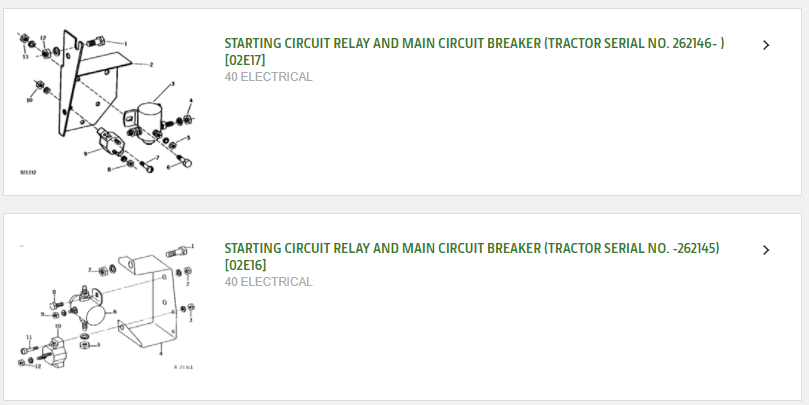
Task: Expand the chevron arrow for section 02E17
Action: 766,45
